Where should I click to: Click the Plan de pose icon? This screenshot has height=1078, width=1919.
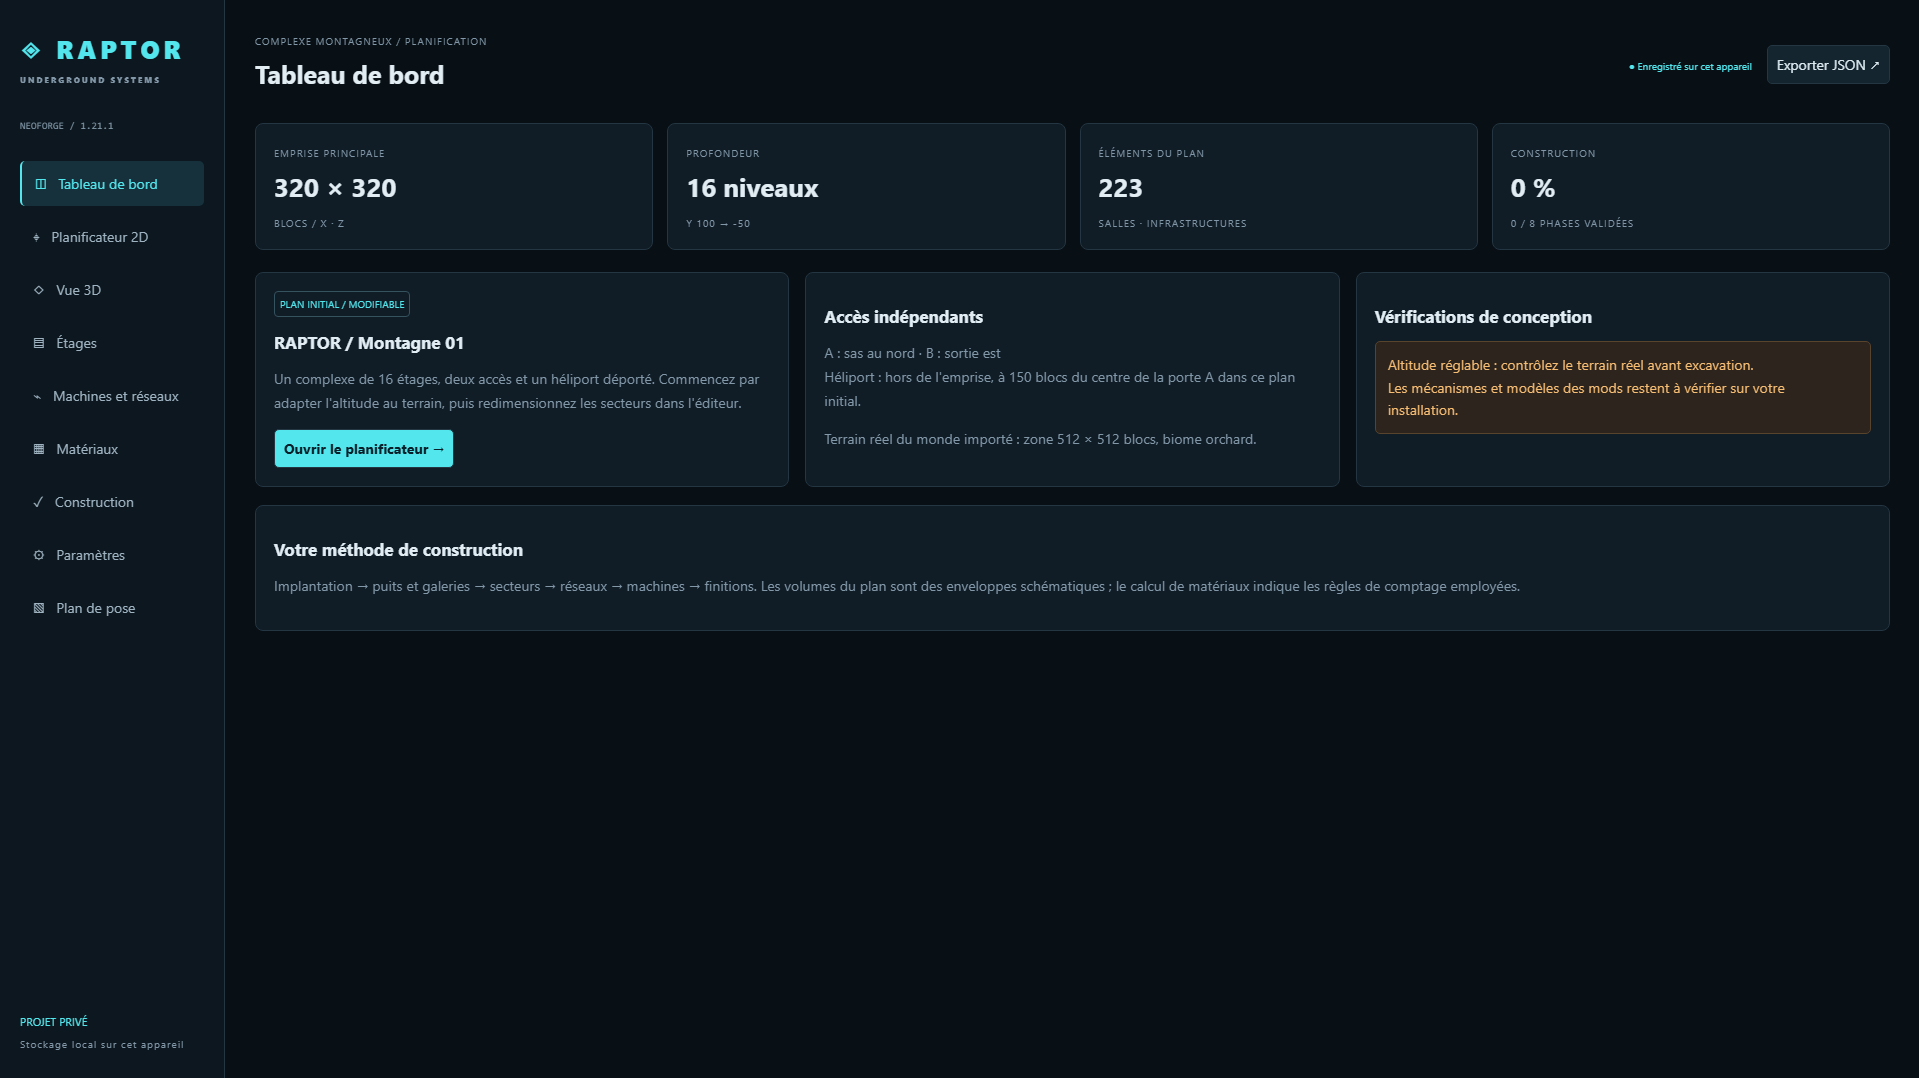pos(39,608)
